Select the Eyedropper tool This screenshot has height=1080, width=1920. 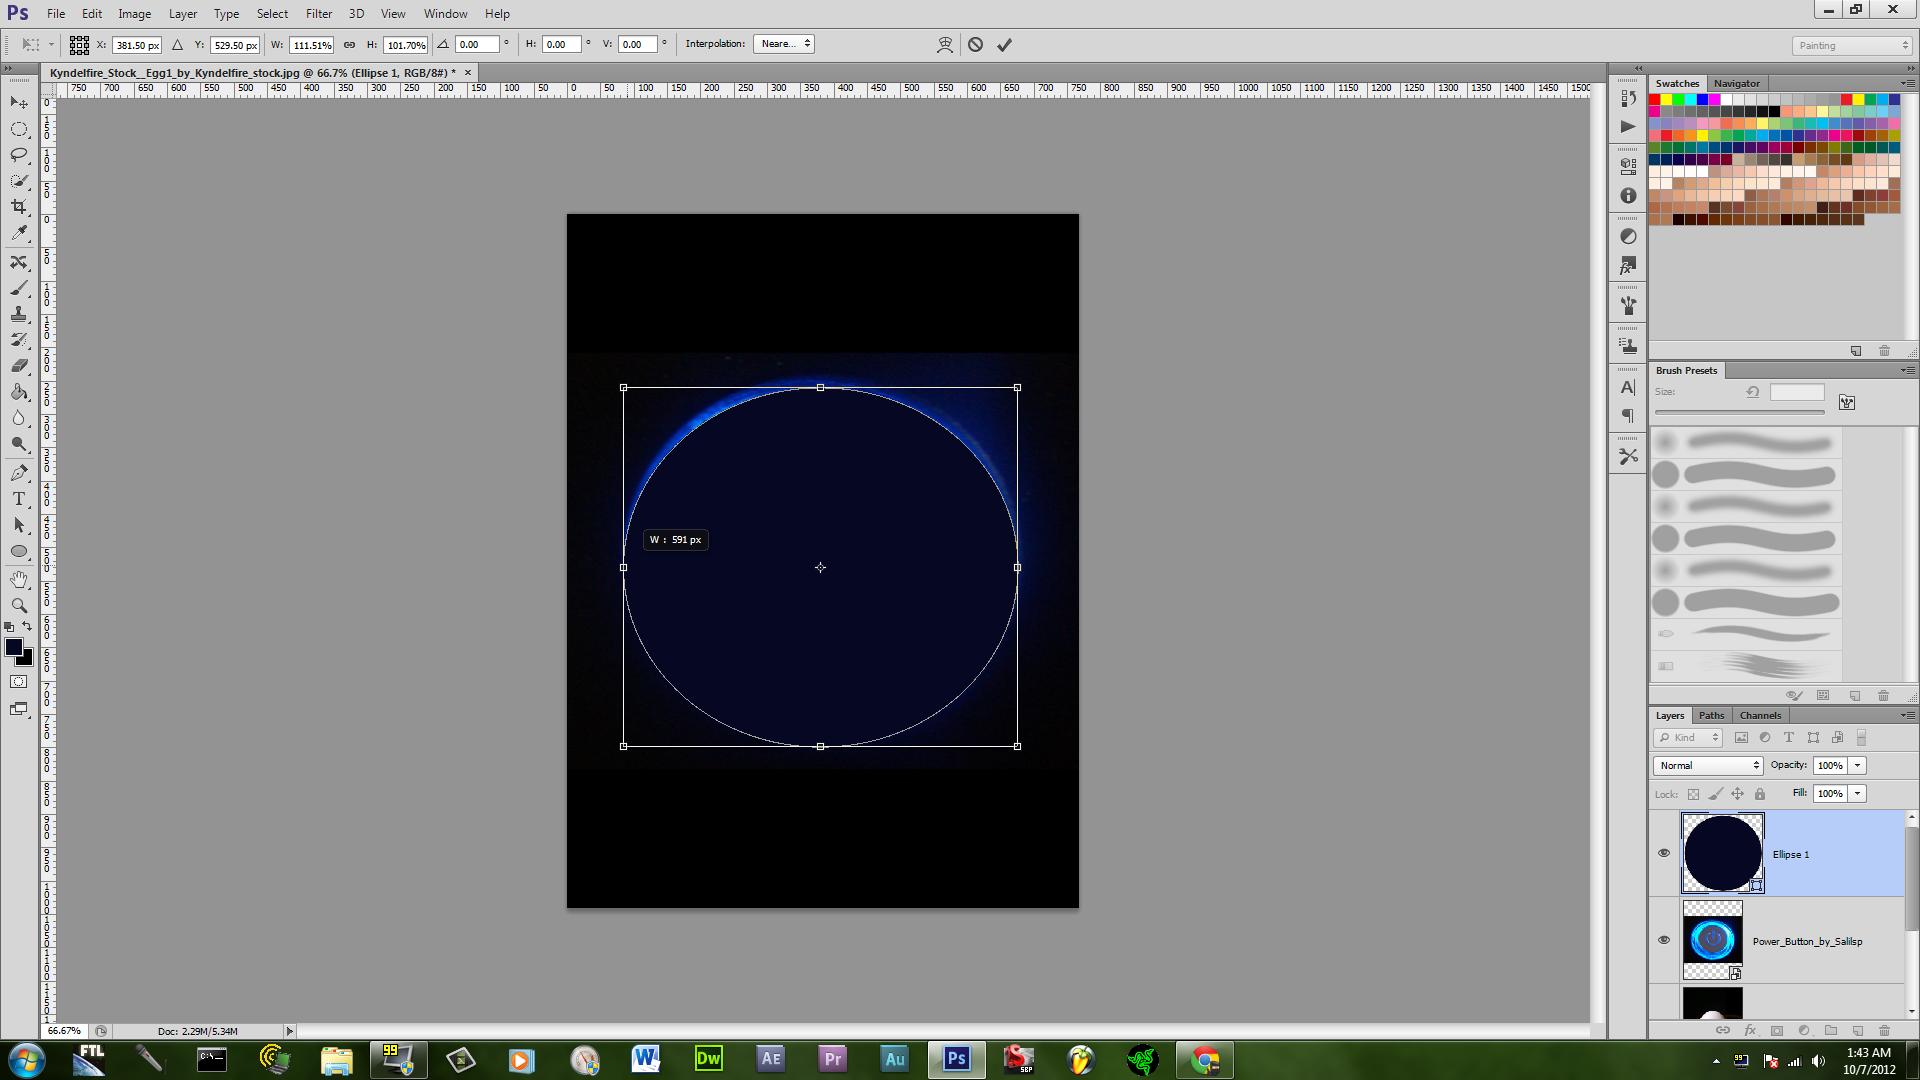click(19, 233)
